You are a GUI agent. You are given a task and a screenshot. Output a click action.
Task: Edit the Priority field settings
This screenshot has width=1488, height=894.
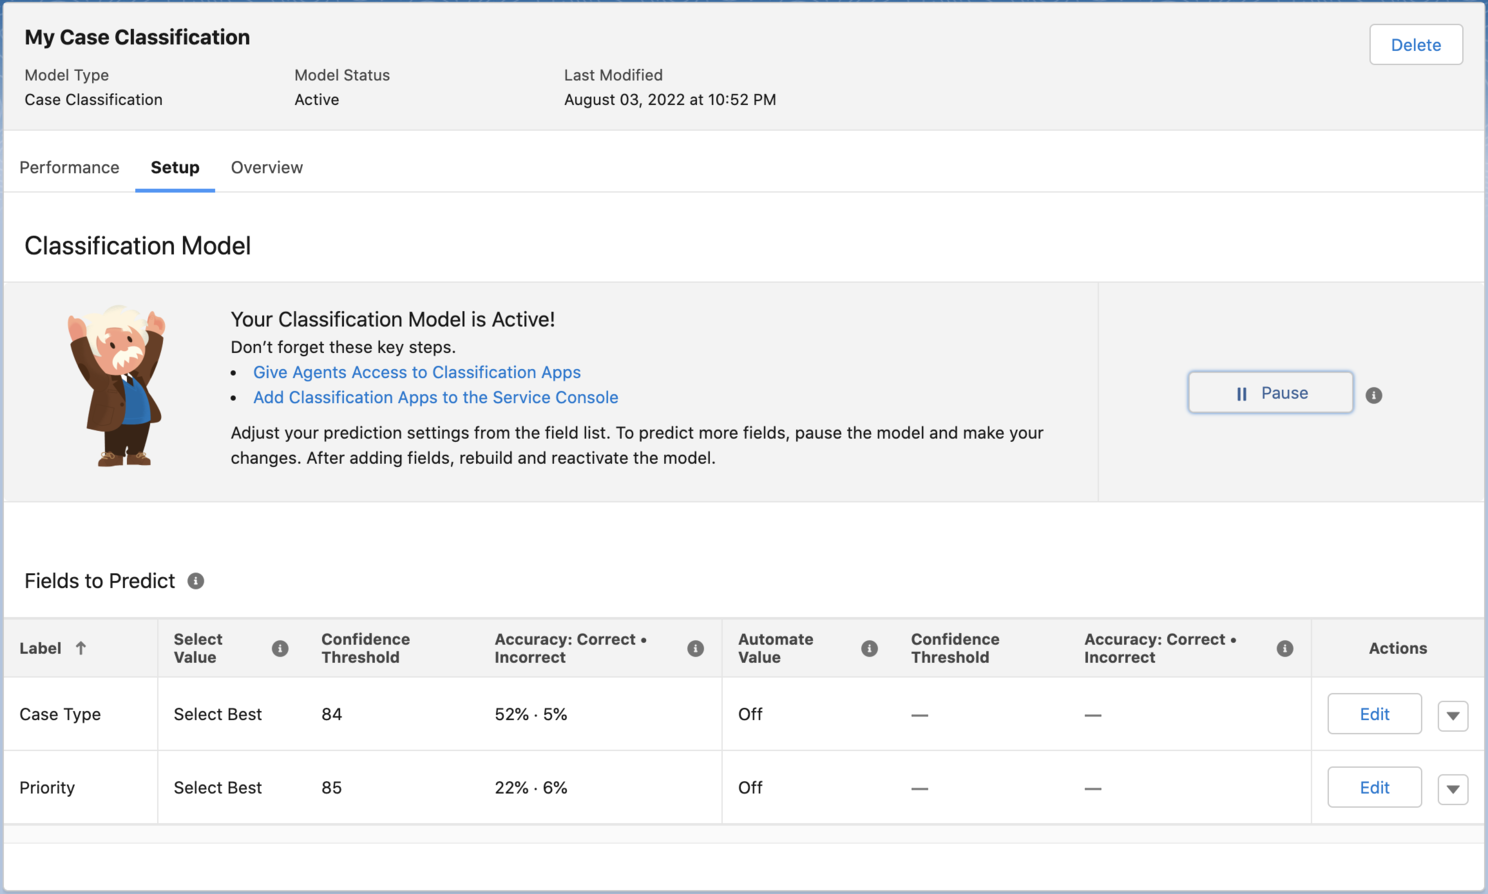pos(1374,788)
